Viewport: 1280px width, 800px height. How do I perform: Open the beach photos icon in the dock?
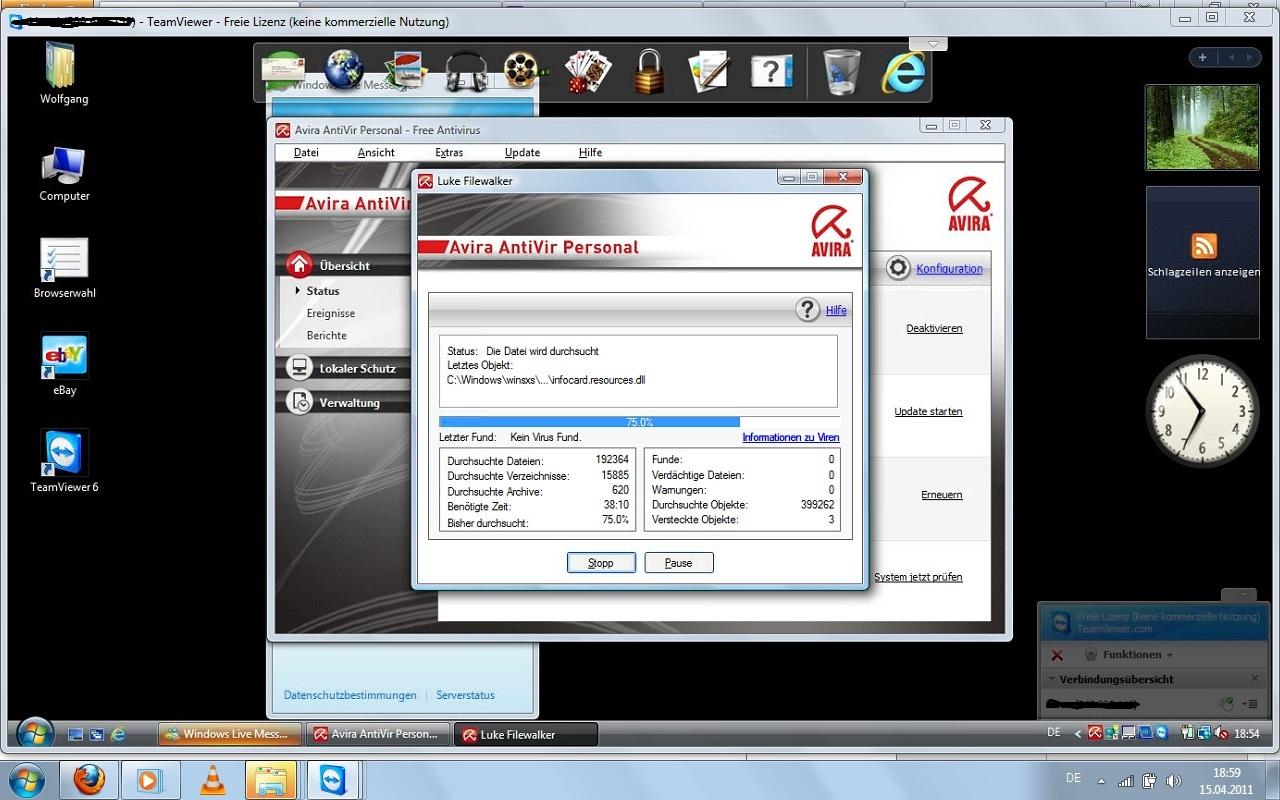[405, 71]
